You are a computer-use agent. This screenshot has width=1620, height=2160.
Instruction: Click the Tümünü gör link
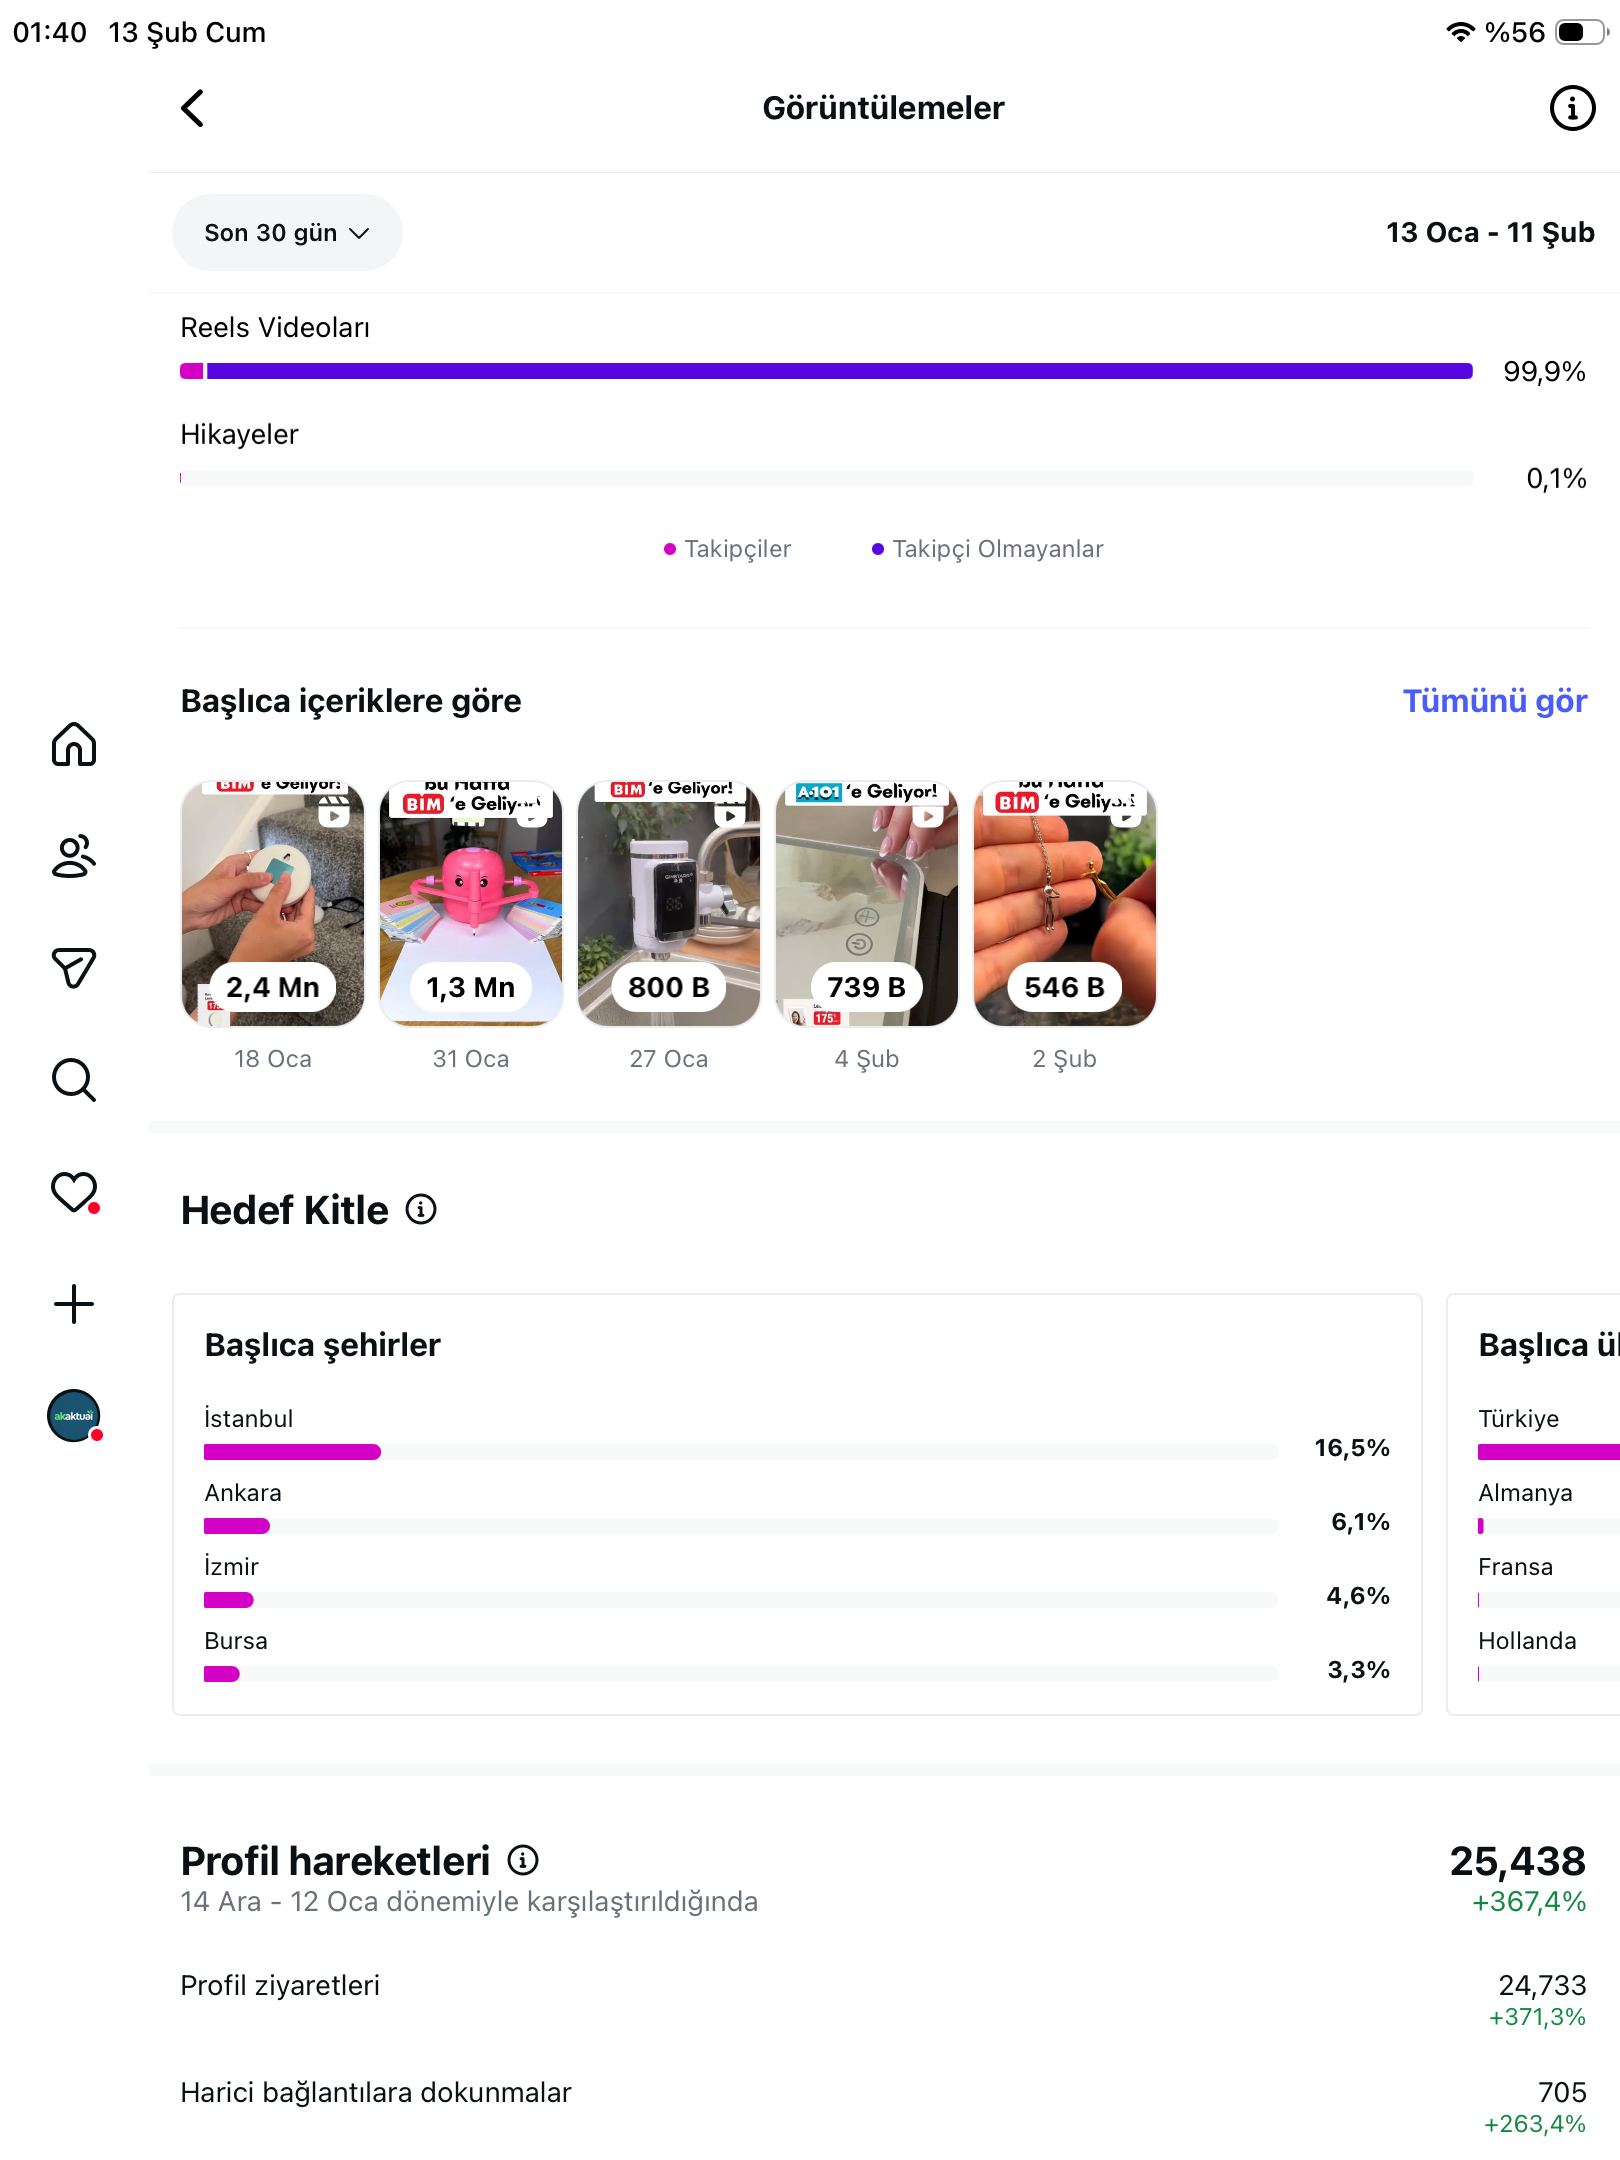[1494, 701]
